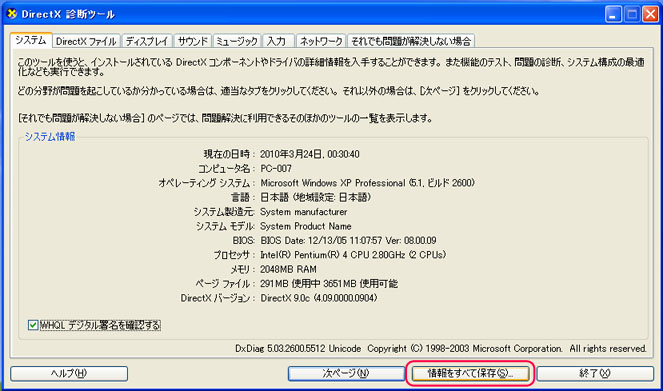Click the システム情報 group label
The image size is (663, 391).
pos(50,137)
